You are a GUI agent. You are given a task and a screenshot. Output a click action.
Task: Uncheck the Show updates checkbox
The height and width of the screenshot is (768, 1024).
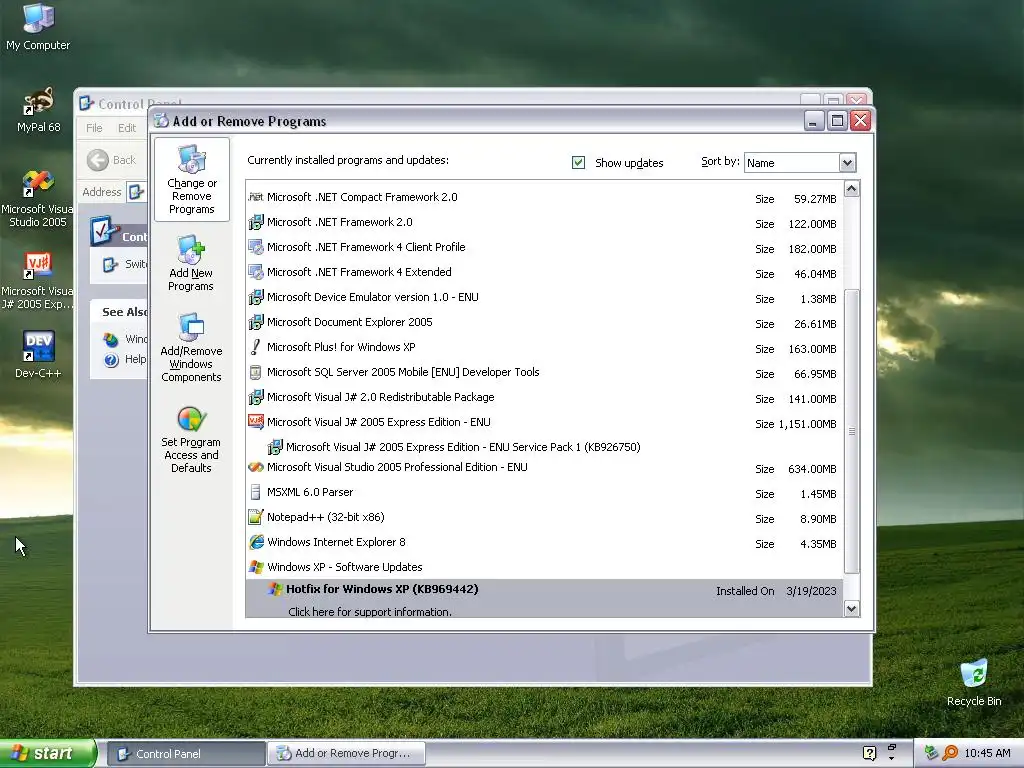point(578,163)
